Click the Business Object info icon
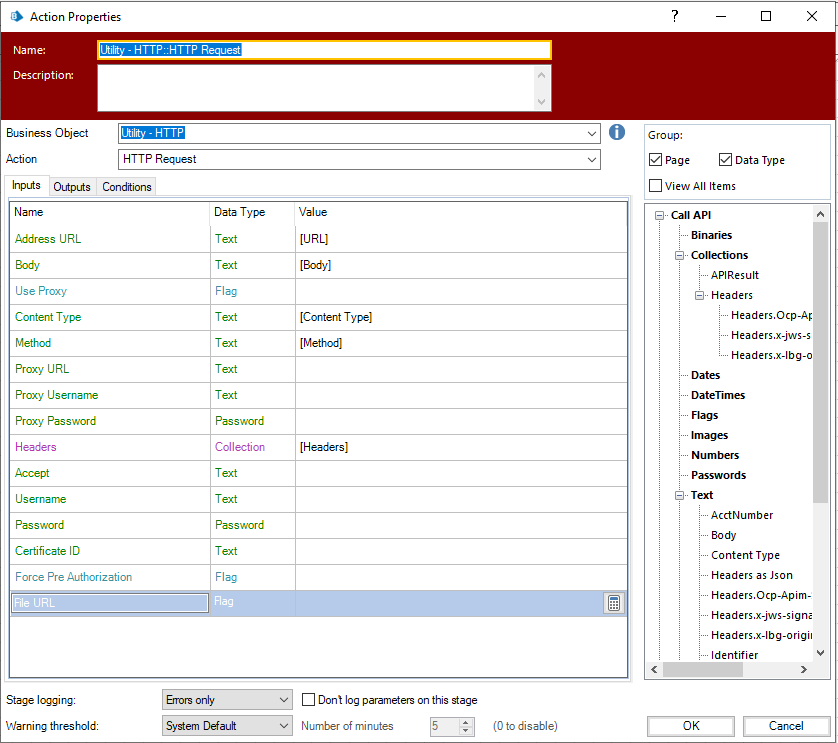This screenshot has width=838, height=743. click(x=617, y=133)
